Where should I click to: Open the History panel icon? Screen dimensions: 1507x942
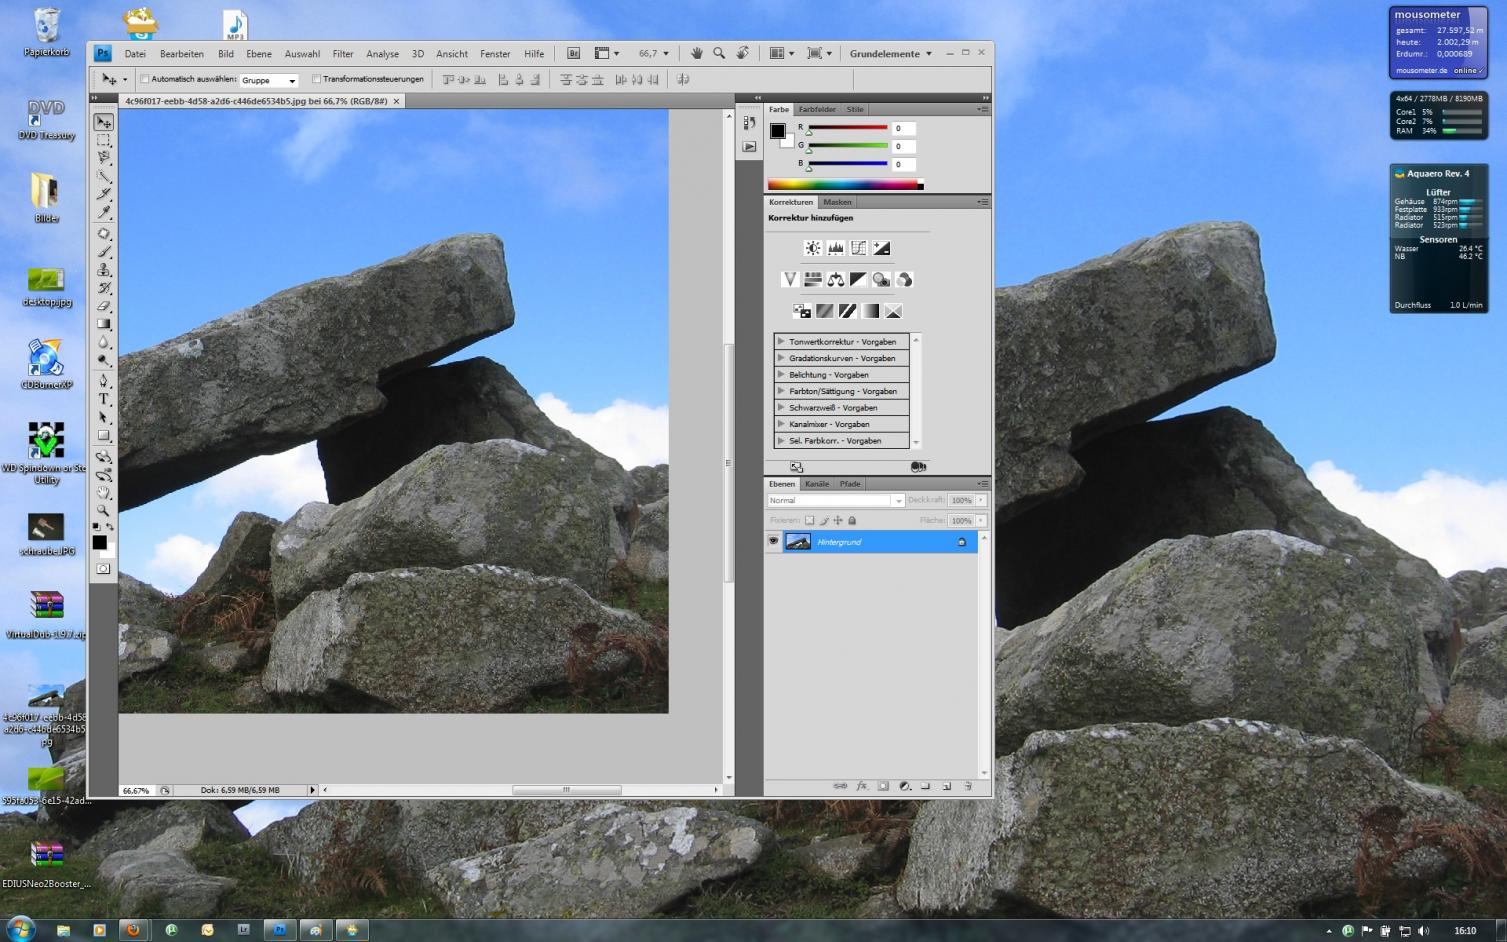[x=749, y=123]
